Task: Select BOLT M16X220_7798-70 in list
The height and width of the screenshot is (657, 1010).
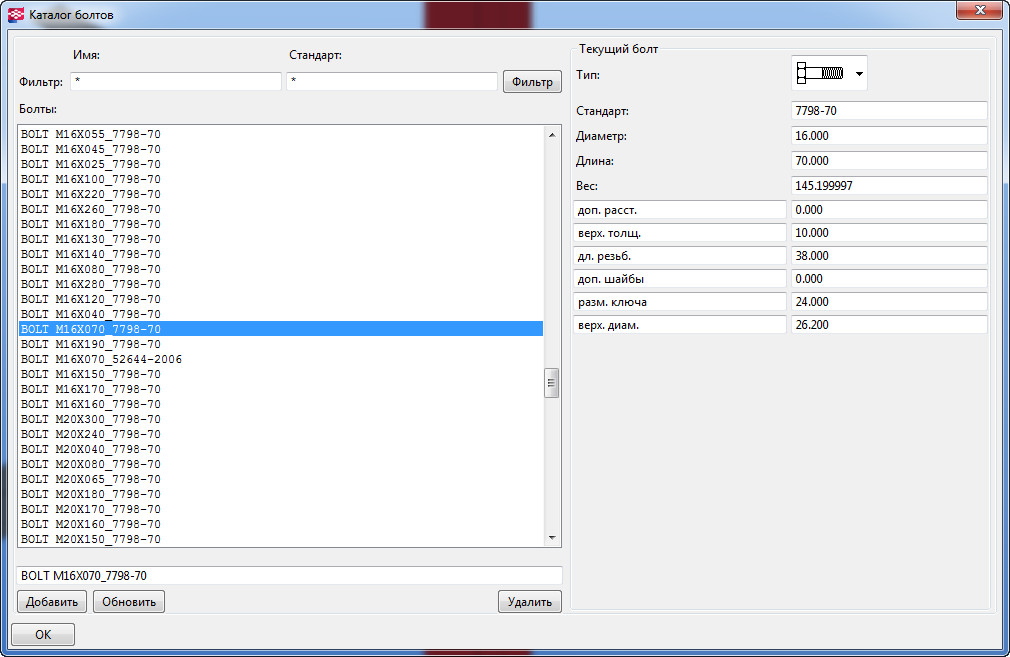Action: (x=281, y=194)
